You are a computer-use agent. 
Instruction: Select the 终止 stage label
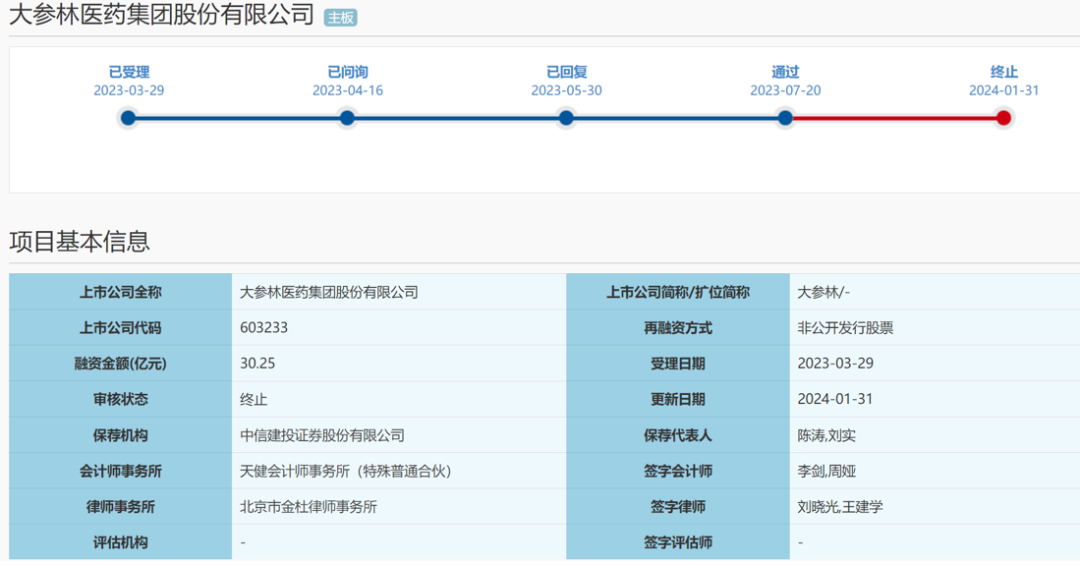1004,72
